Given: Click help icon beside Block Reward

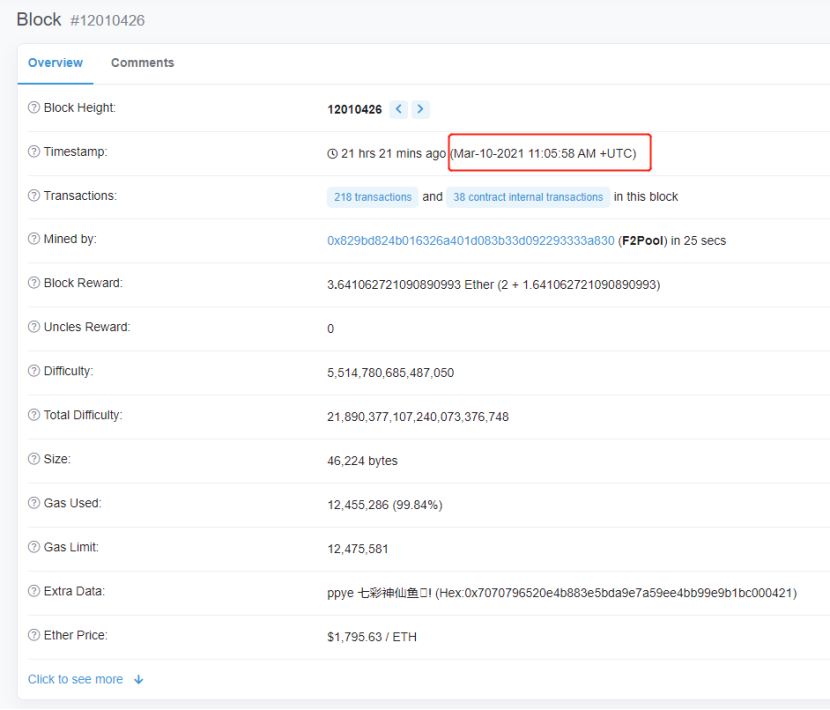Looking at the screenshot, I should [x=34, y=284].
